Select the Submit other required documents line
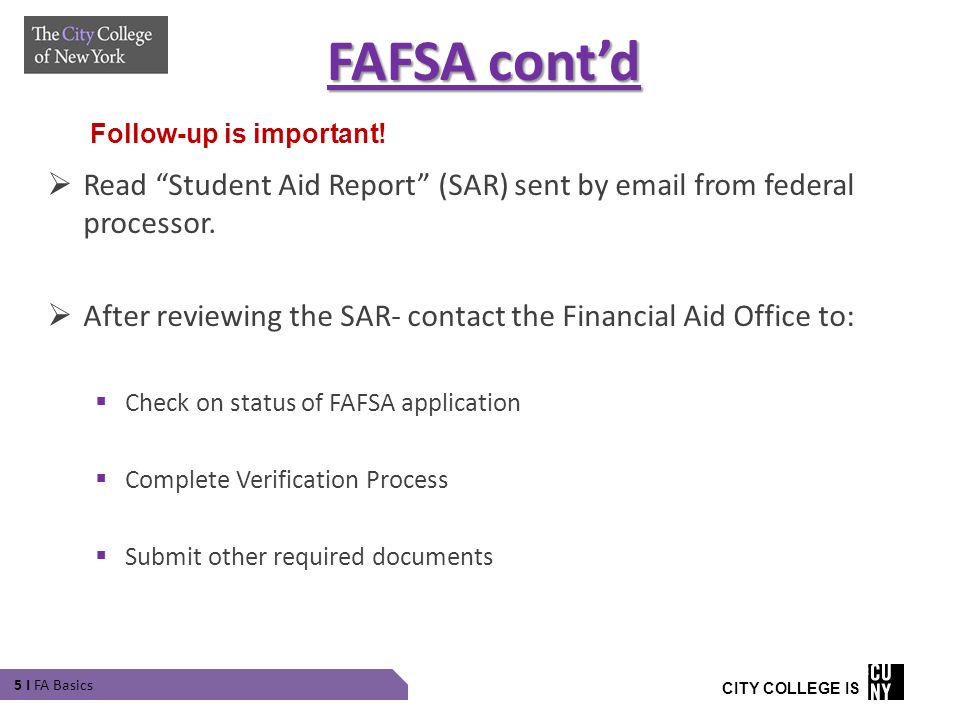 tap(309, 557)
